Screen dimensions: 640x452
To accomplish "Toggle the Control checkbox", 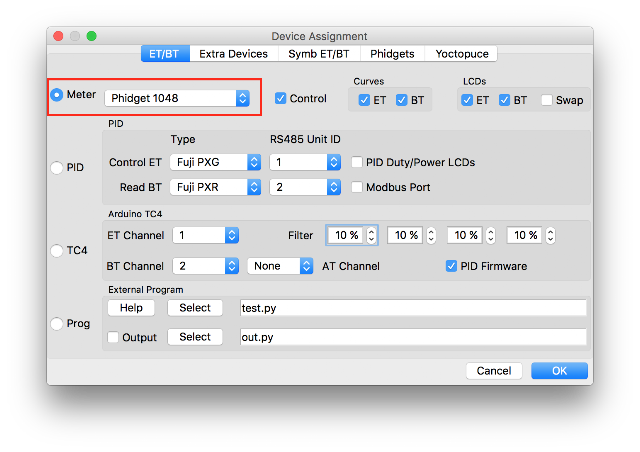I will point(281,98).
